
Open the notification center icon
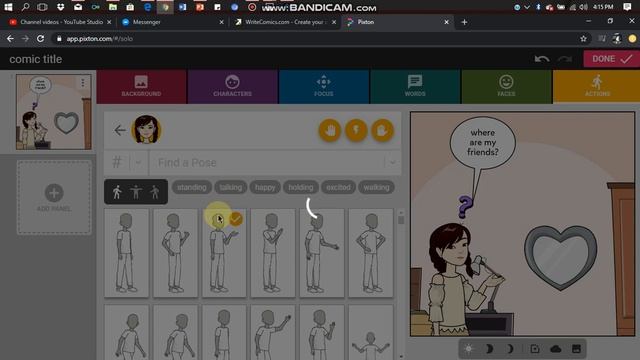tap(627, 7)
